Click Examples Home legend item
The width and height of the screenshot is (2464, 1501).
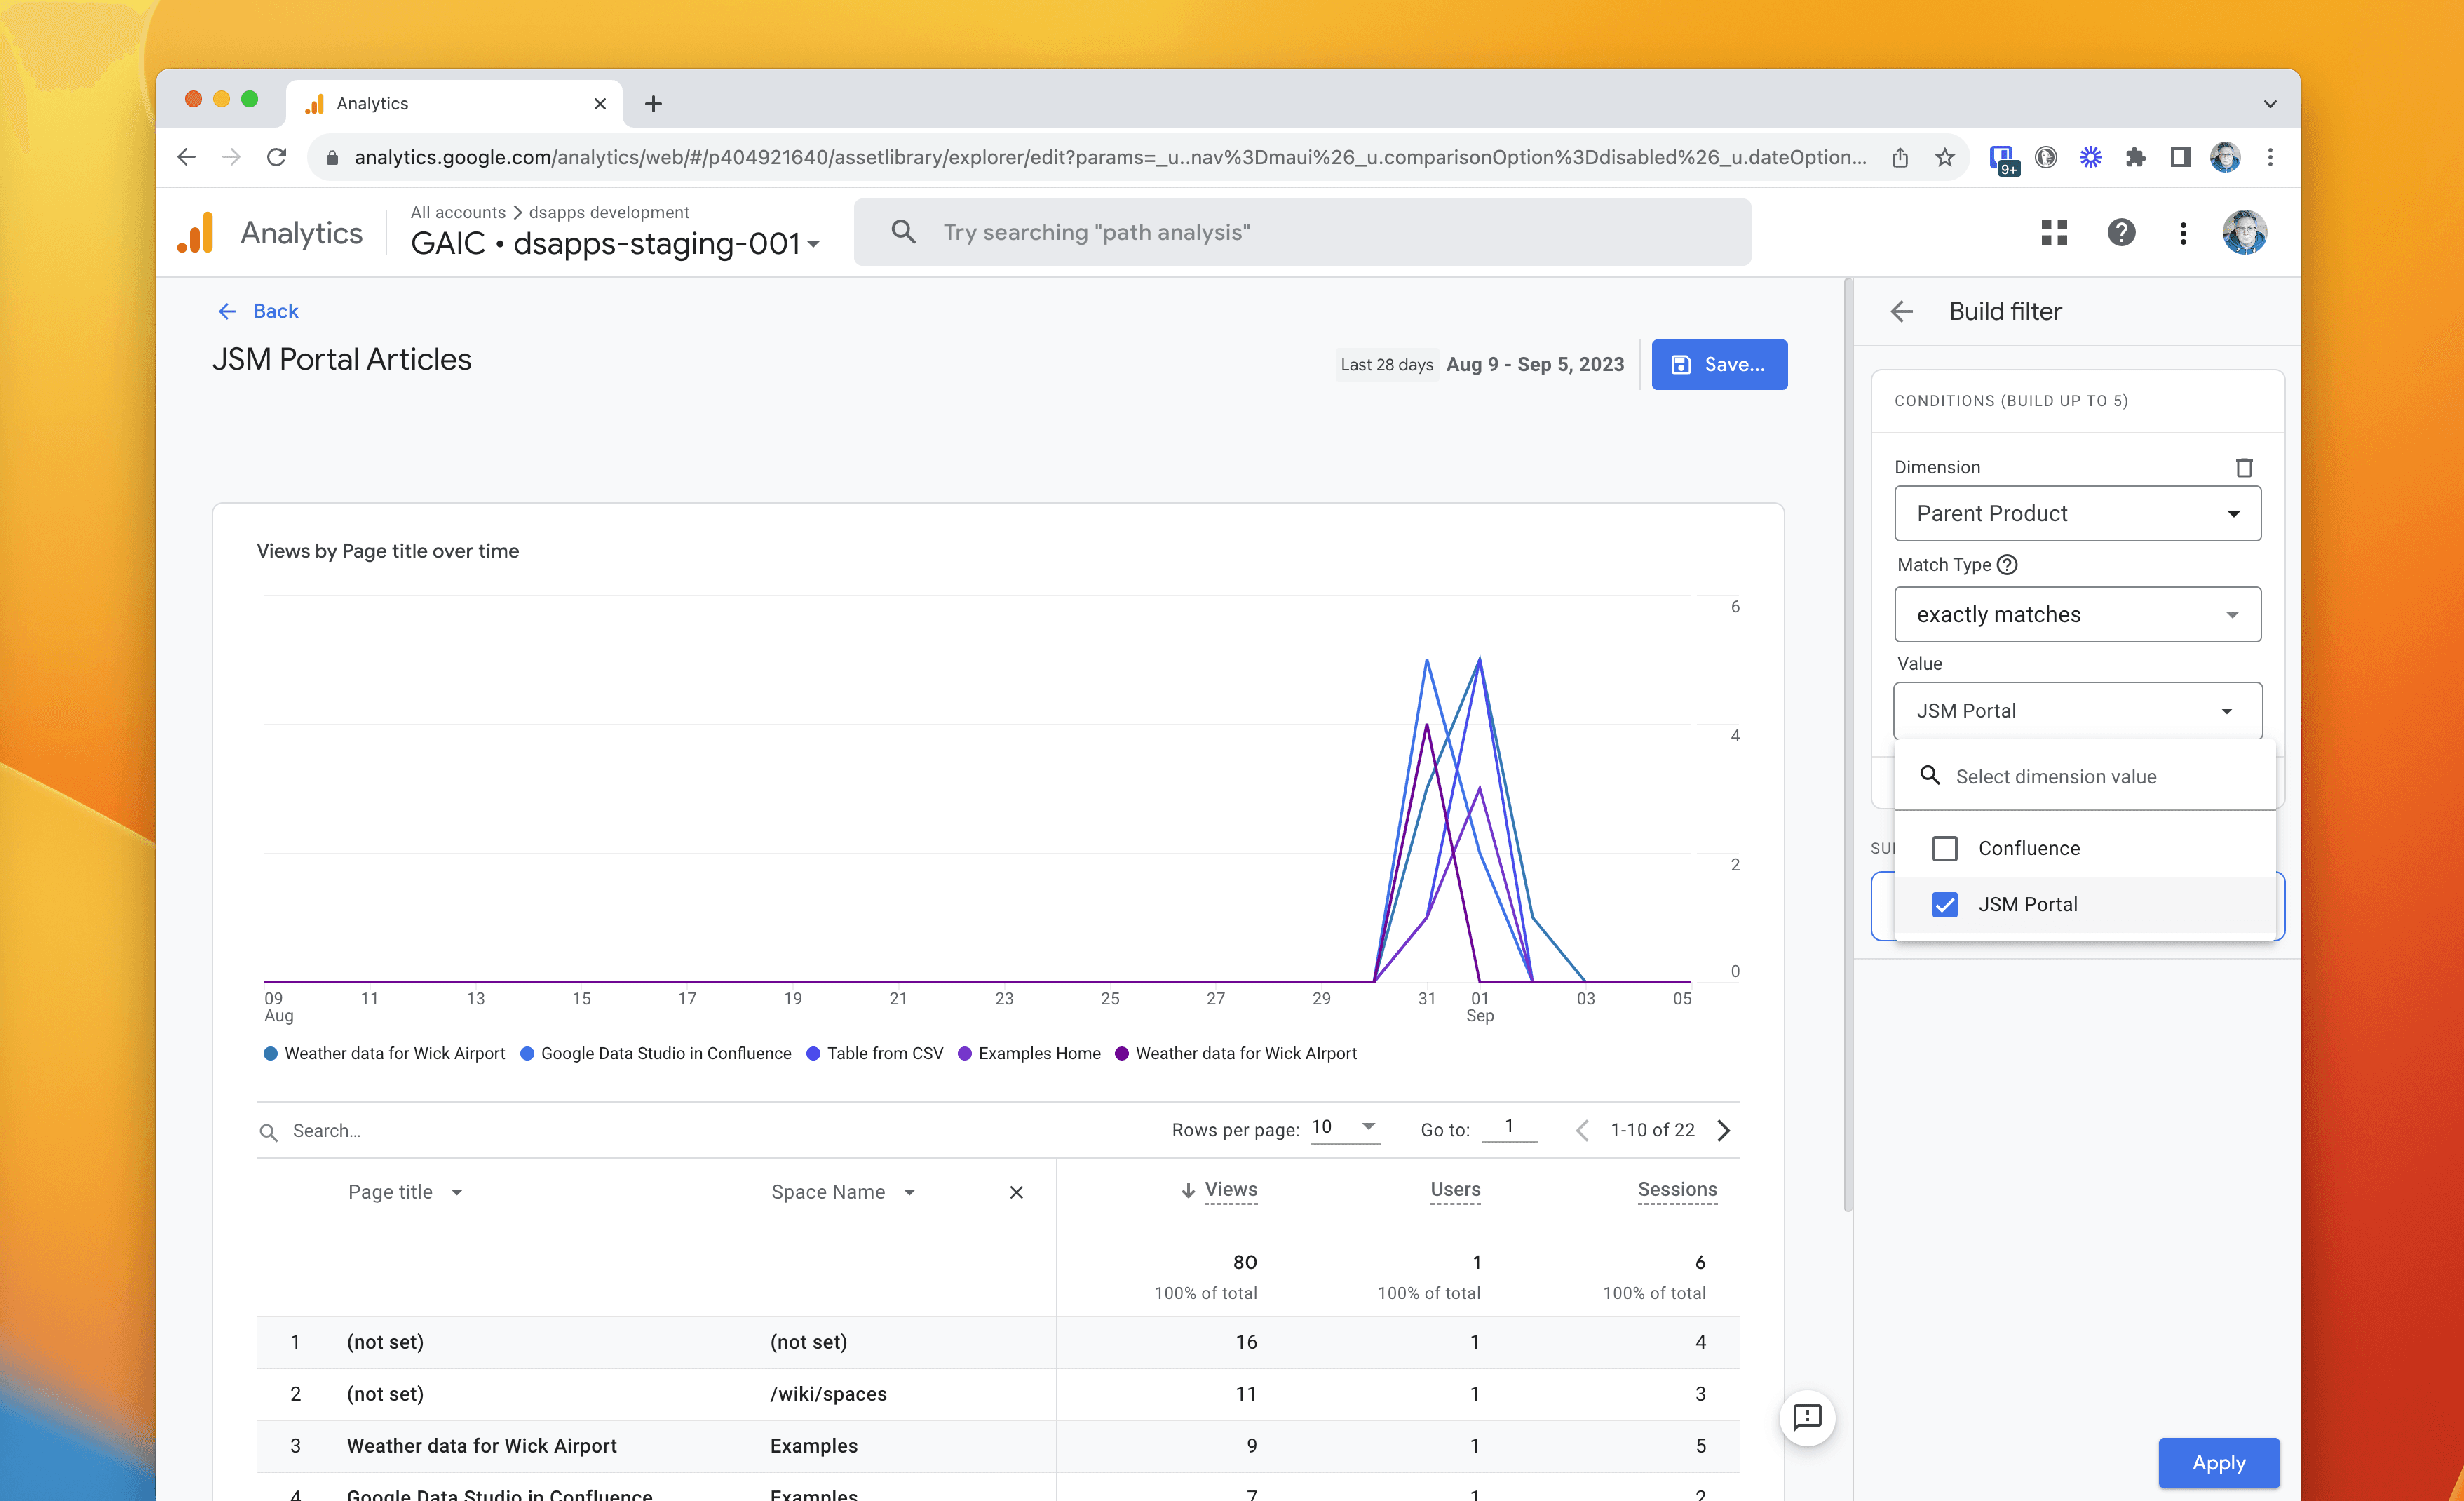(x=1030, y=1053)
